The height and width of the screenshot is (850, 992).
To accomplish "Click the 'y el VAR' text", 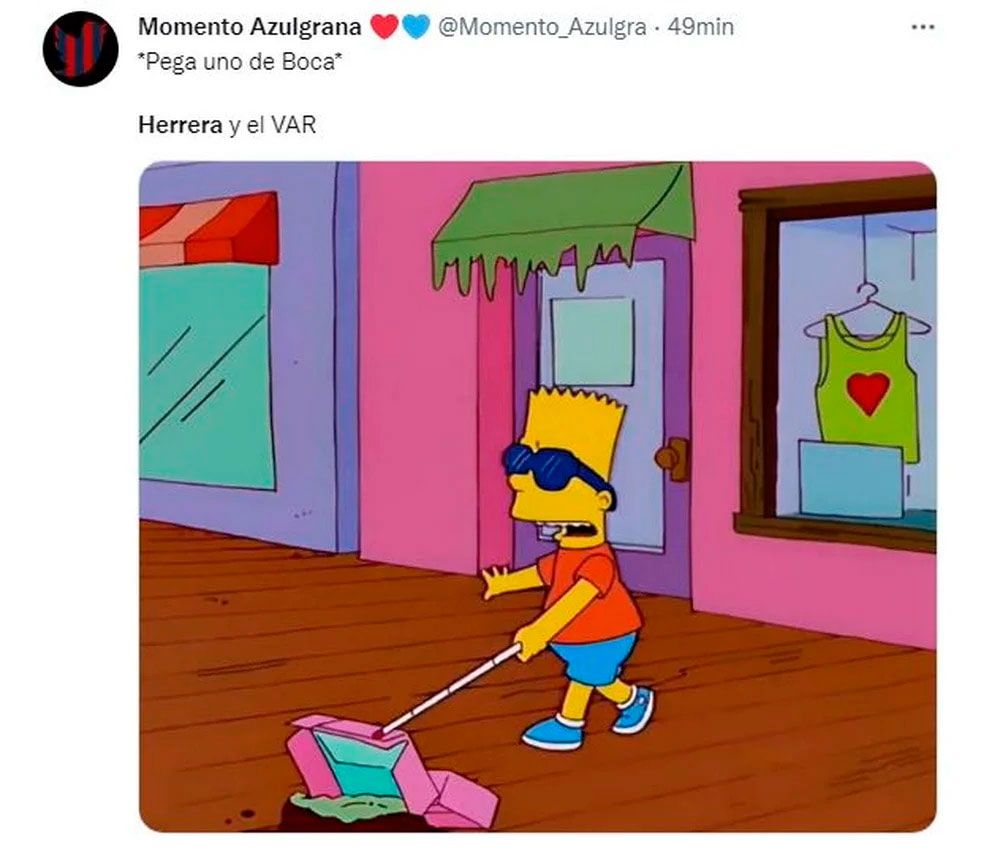I will [x=272, y=125].
